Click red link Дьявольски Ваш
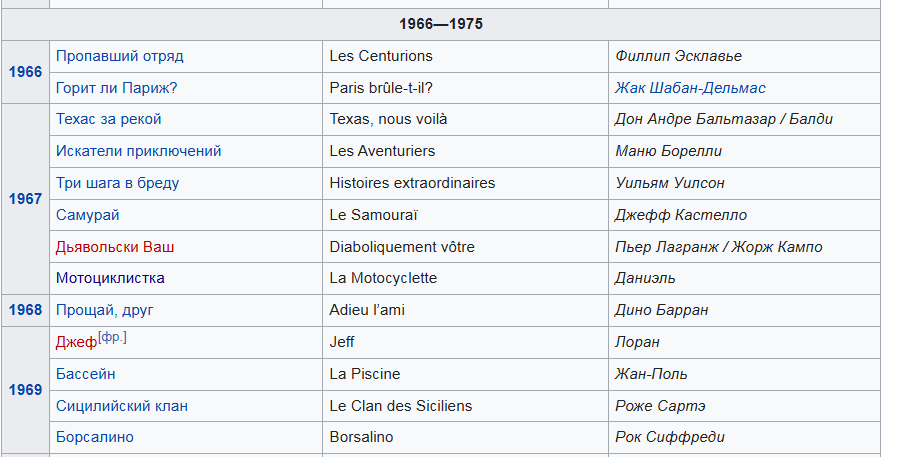Screen dimensions: 898x457 [115, 247]
